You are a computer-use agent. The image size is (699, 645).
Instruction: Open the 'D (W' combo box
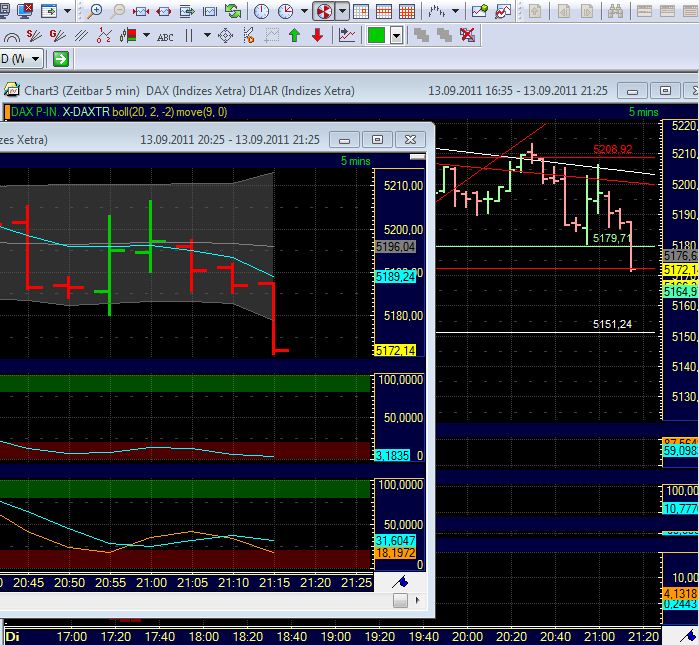(x=21, y=58)
